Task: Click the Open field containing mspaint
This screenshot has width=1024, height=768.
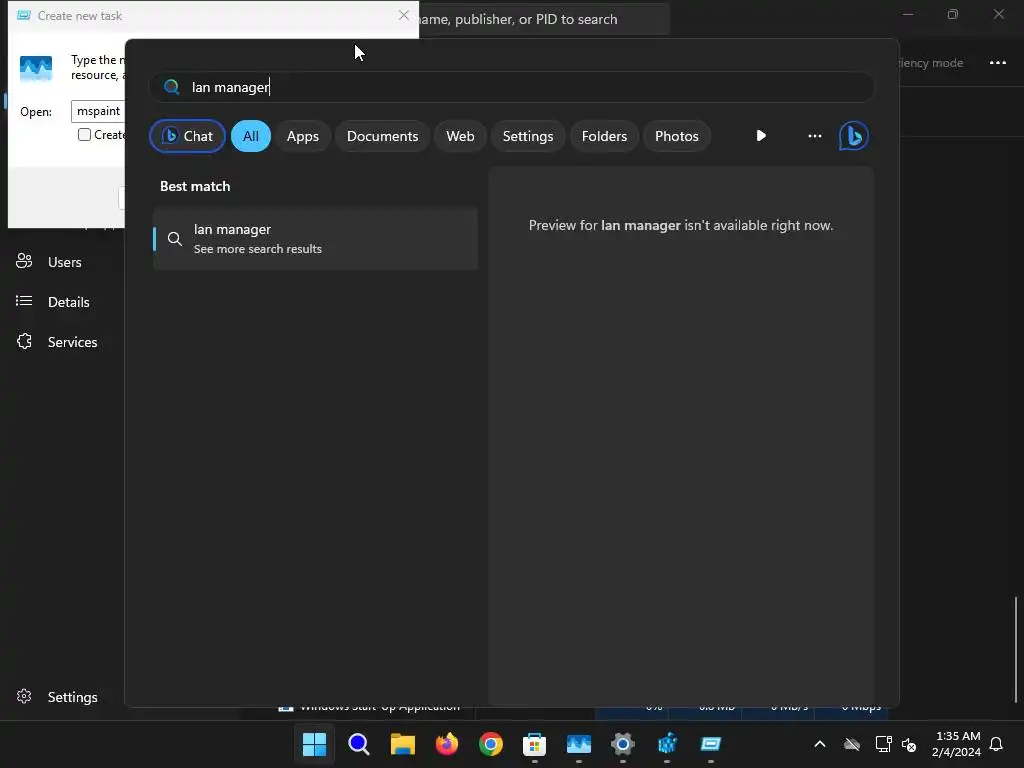Action: (x=98, y=111)
